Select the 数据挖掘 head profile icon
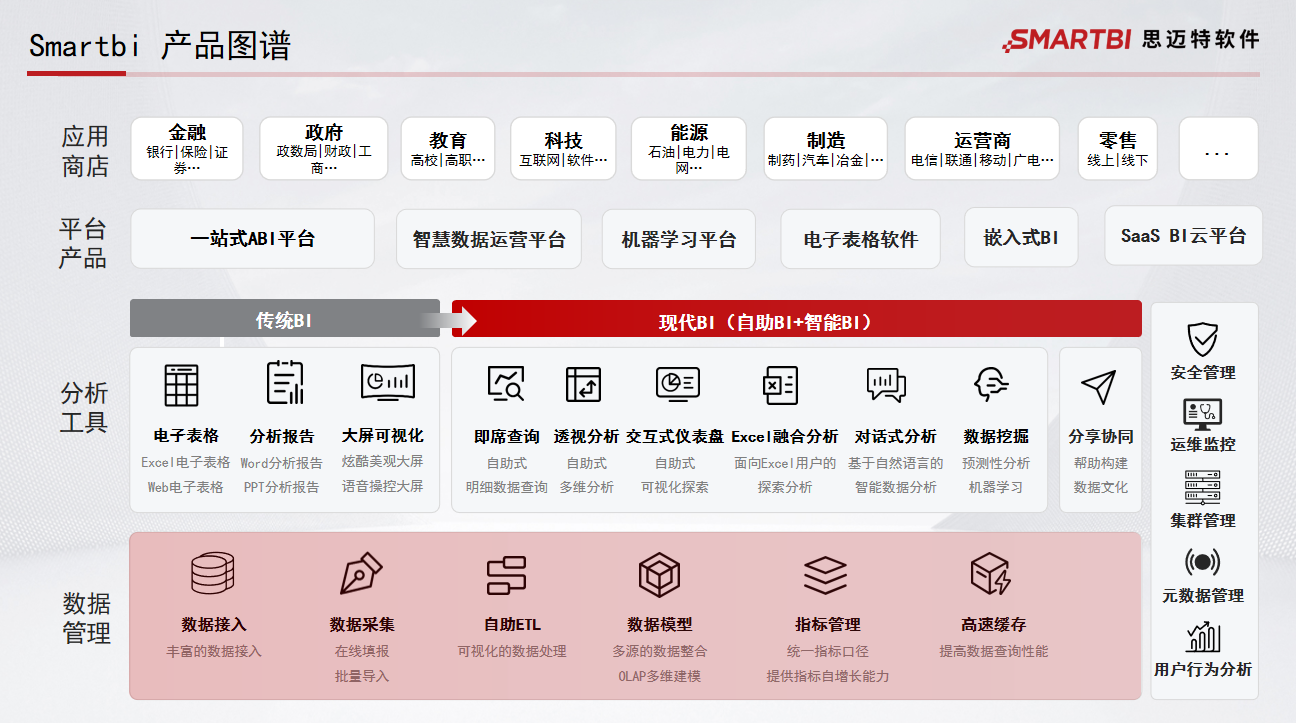This screenshot has width=1296, height=723. pyautogui.click(x=990, y=384)
